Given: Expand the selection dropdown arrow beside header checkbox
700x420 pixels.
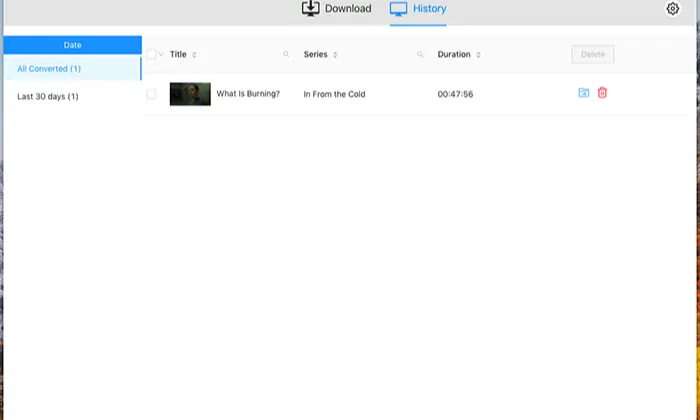Looking at the screenshot, I should tap(161, 54).
